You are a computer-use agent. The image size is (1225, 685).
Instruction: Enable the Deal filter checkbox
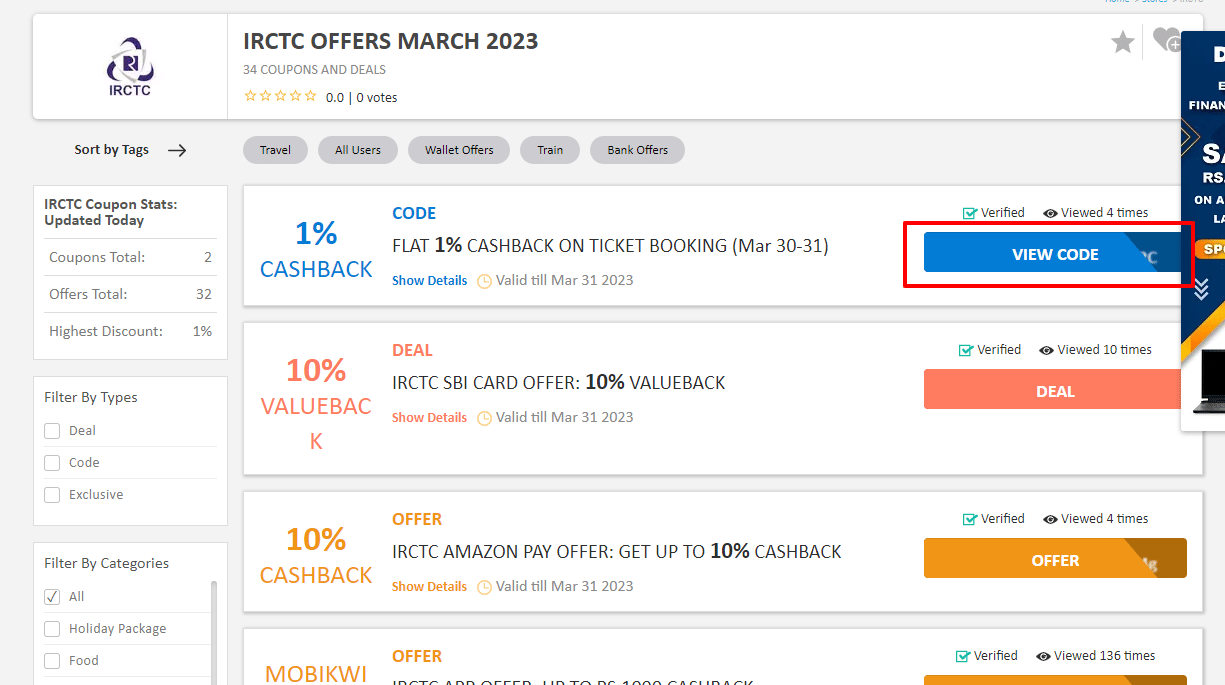coord(51,430)
